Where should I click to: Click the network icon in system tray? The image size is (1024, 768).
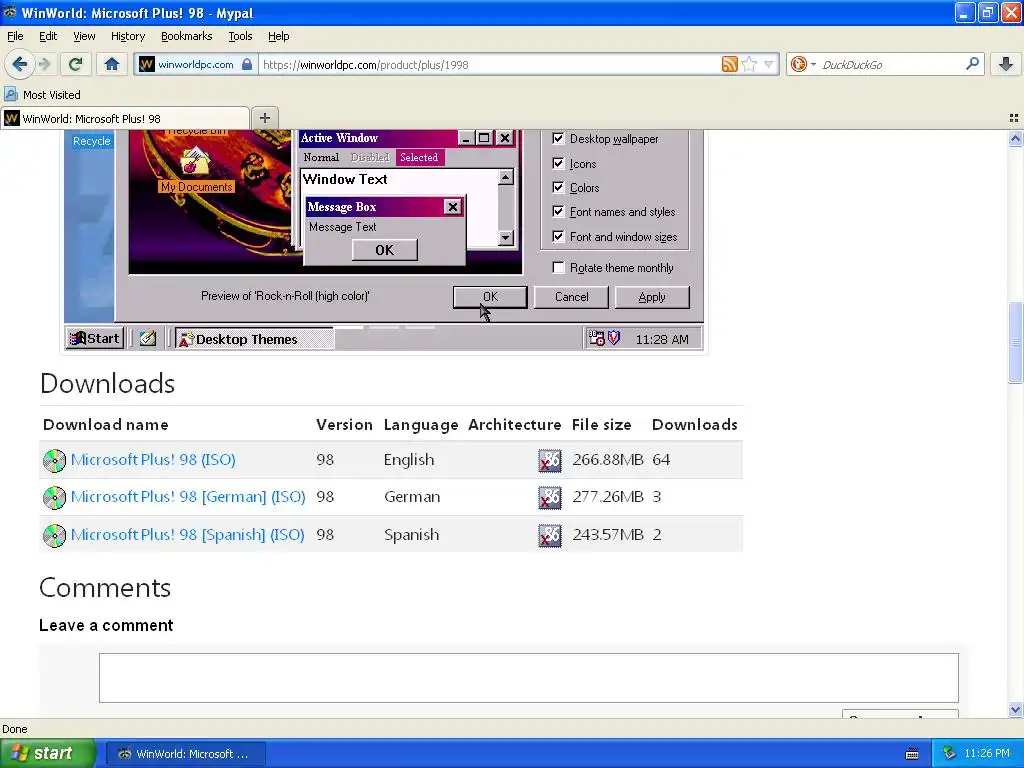(x=950, y=754)
